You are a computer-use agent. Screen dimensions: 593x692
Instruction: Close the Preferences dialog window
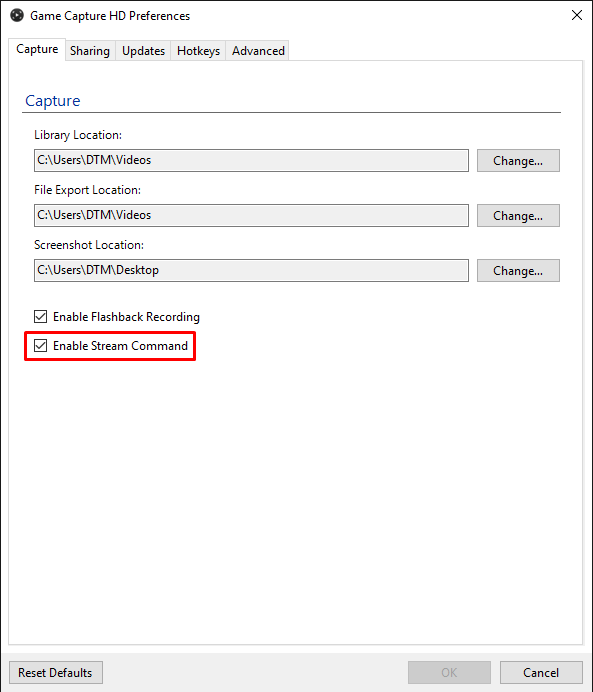point(577,15)
